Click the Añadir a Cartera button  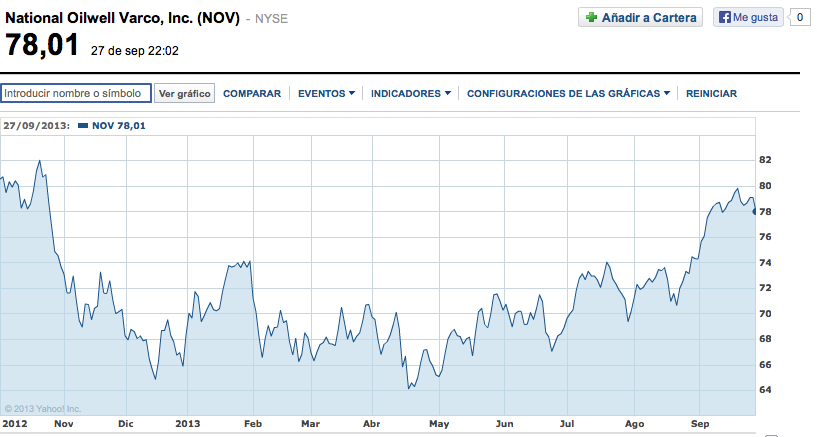coord(640,17)
